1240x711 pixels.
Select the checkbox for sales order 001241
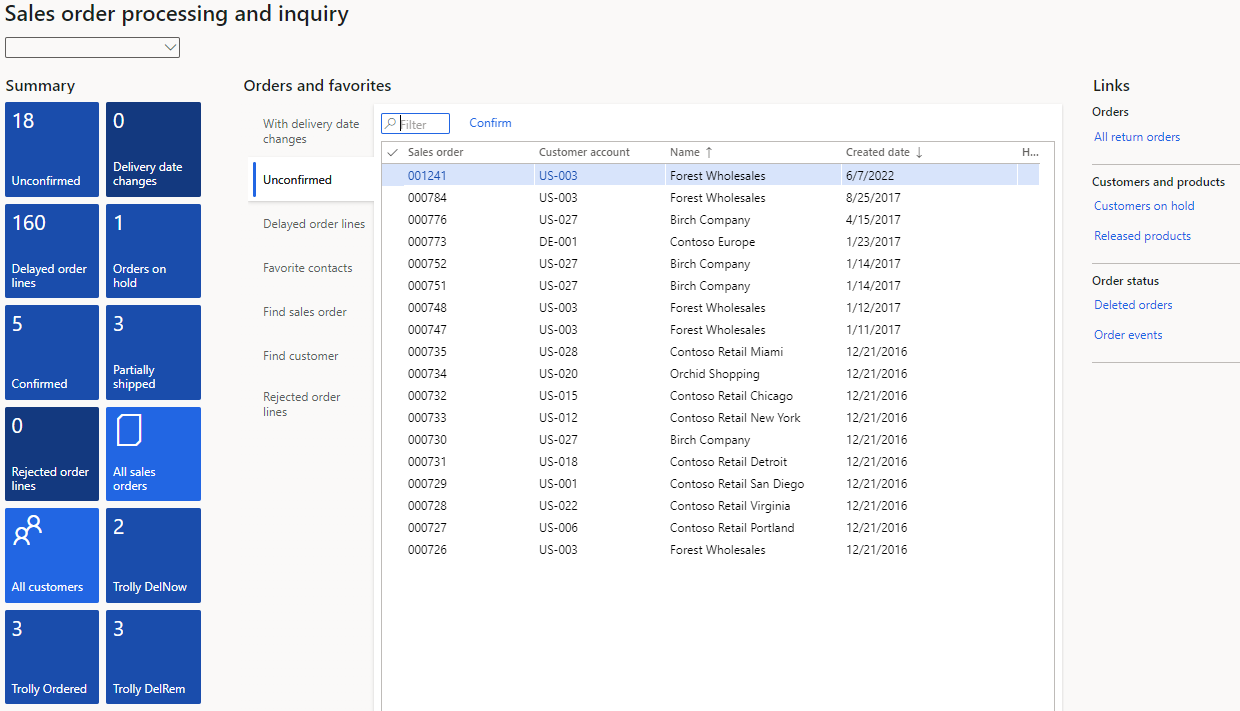pos(391,175)
